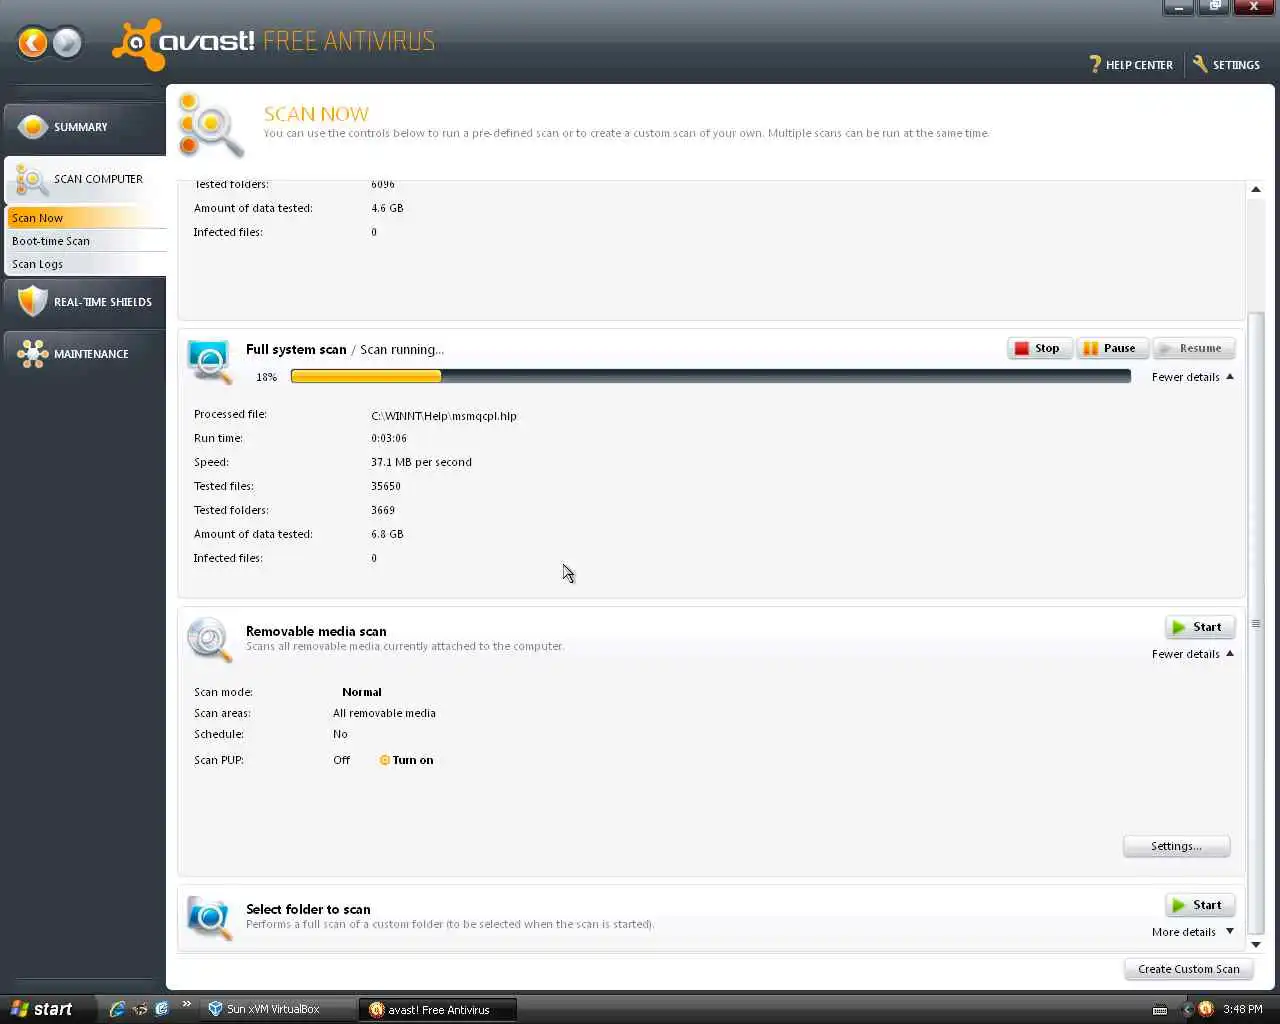Select Scan Now in the sidebar
Viewport: 1280px width, 1024px height.
point(86,217)
